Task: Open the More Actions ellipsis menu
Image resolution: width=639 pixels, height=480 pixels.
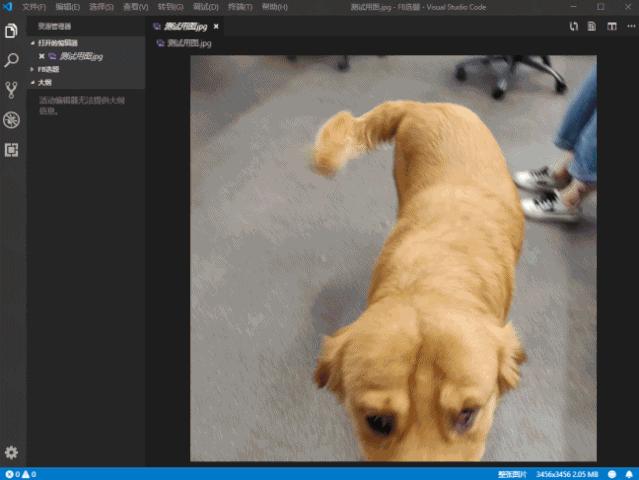Action: coord(628,27)
